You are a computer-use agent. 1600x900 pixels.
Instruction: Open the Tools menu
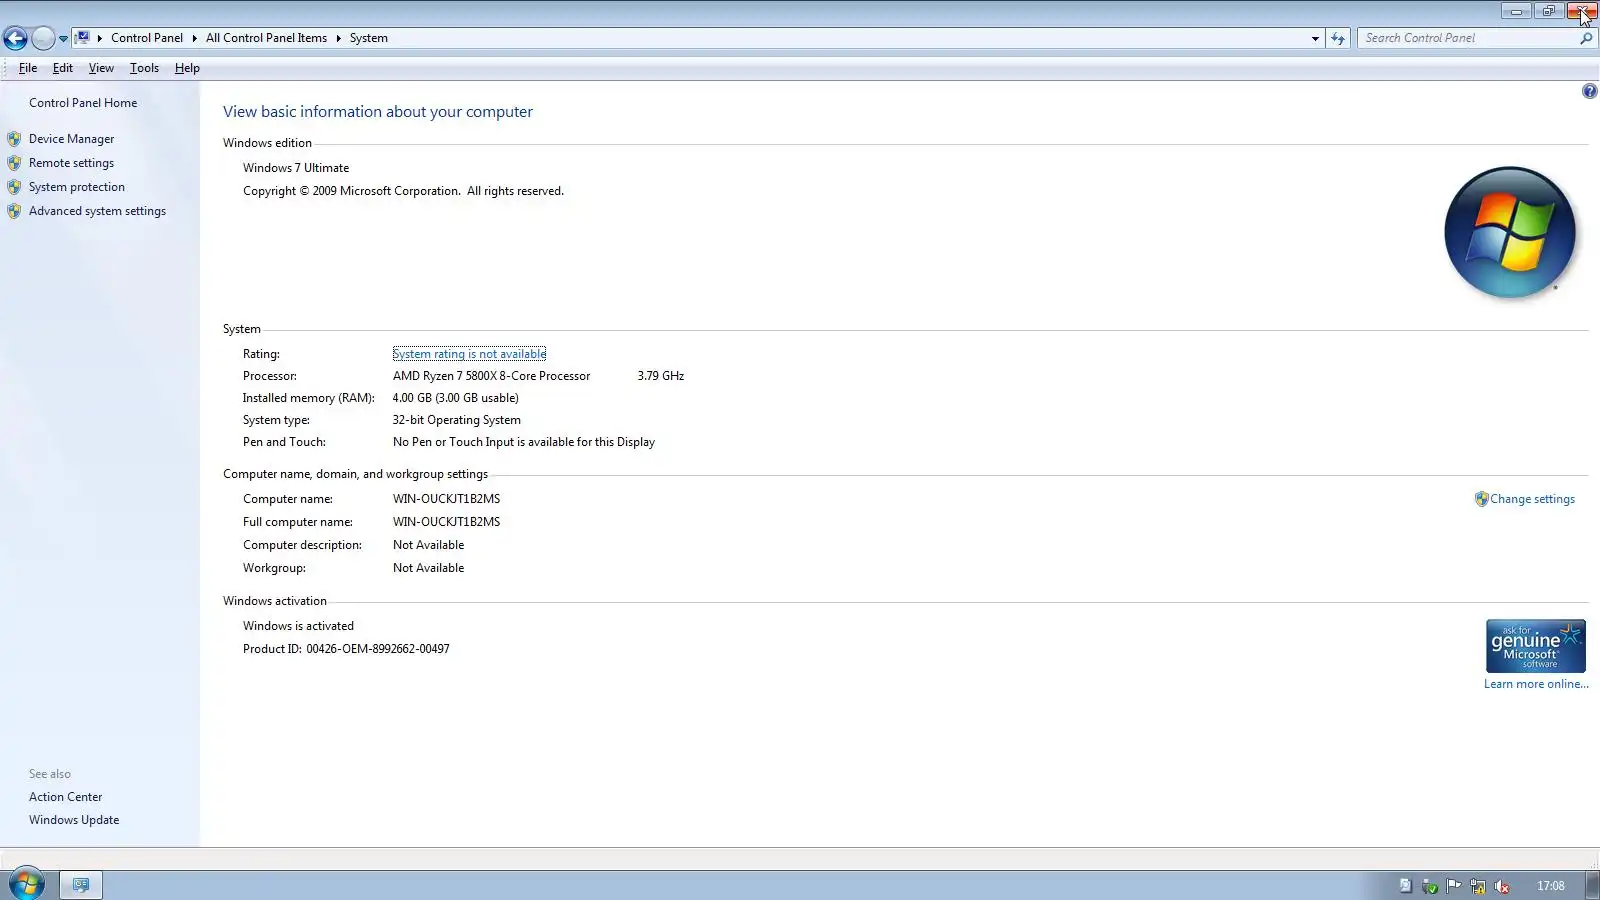pyautogui.click(x=144, y=68)
